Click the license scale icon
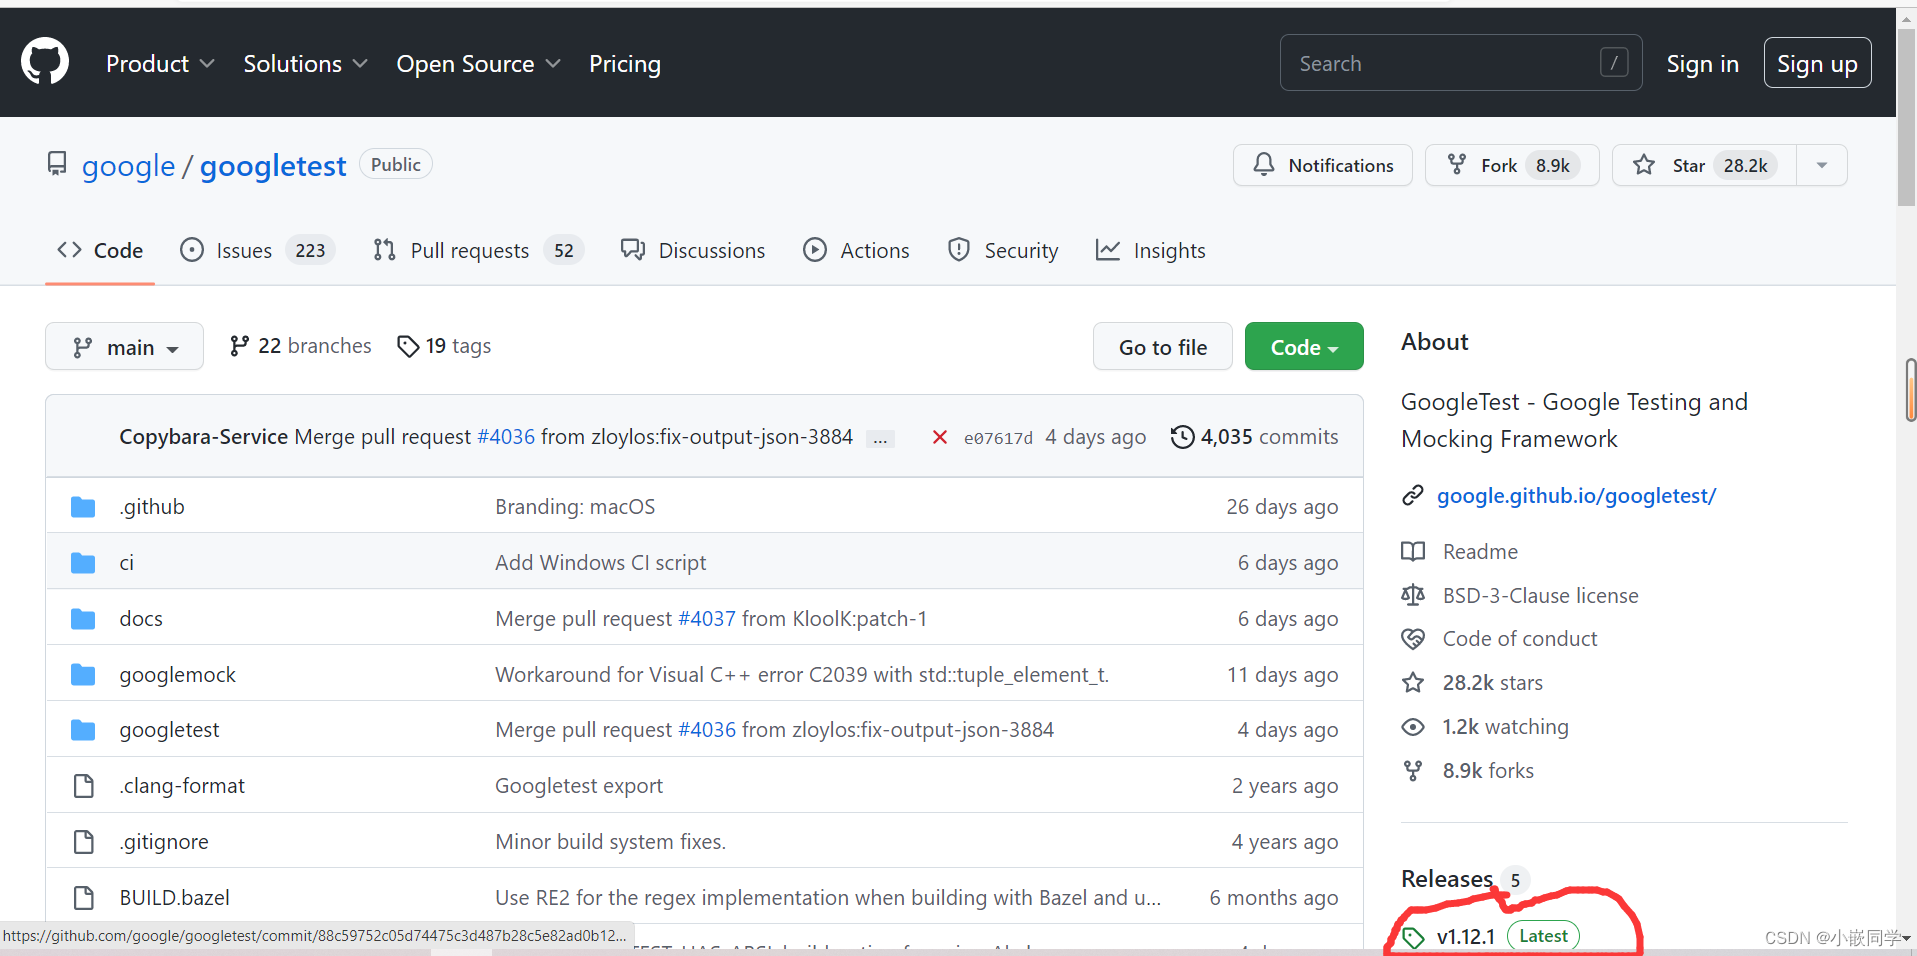The image size is (1917, 956). [1413, 595]
